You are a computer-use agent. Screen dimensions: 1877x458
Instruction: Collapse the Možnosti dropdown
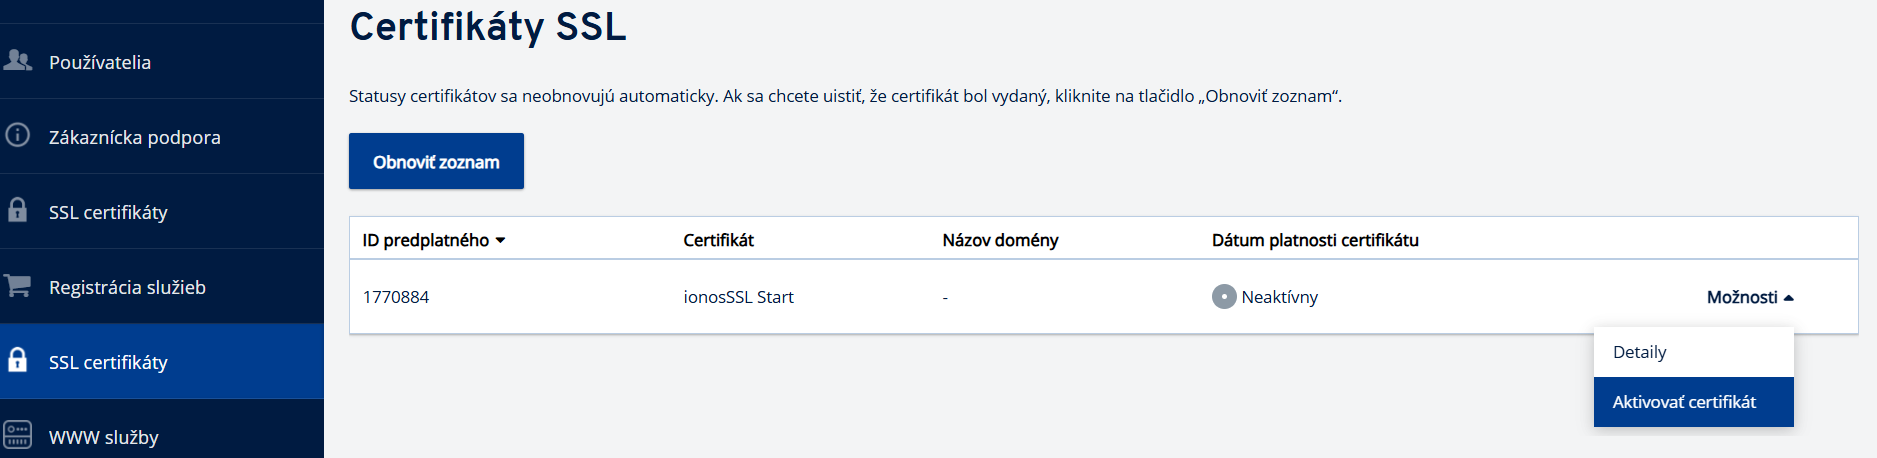pos(1749,297)
